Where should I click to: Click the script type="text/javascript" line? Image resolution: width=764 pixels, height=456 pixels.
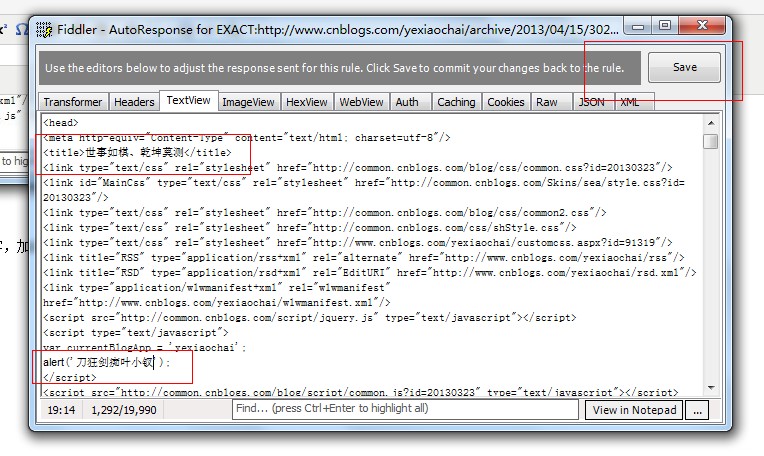point(135,333)
